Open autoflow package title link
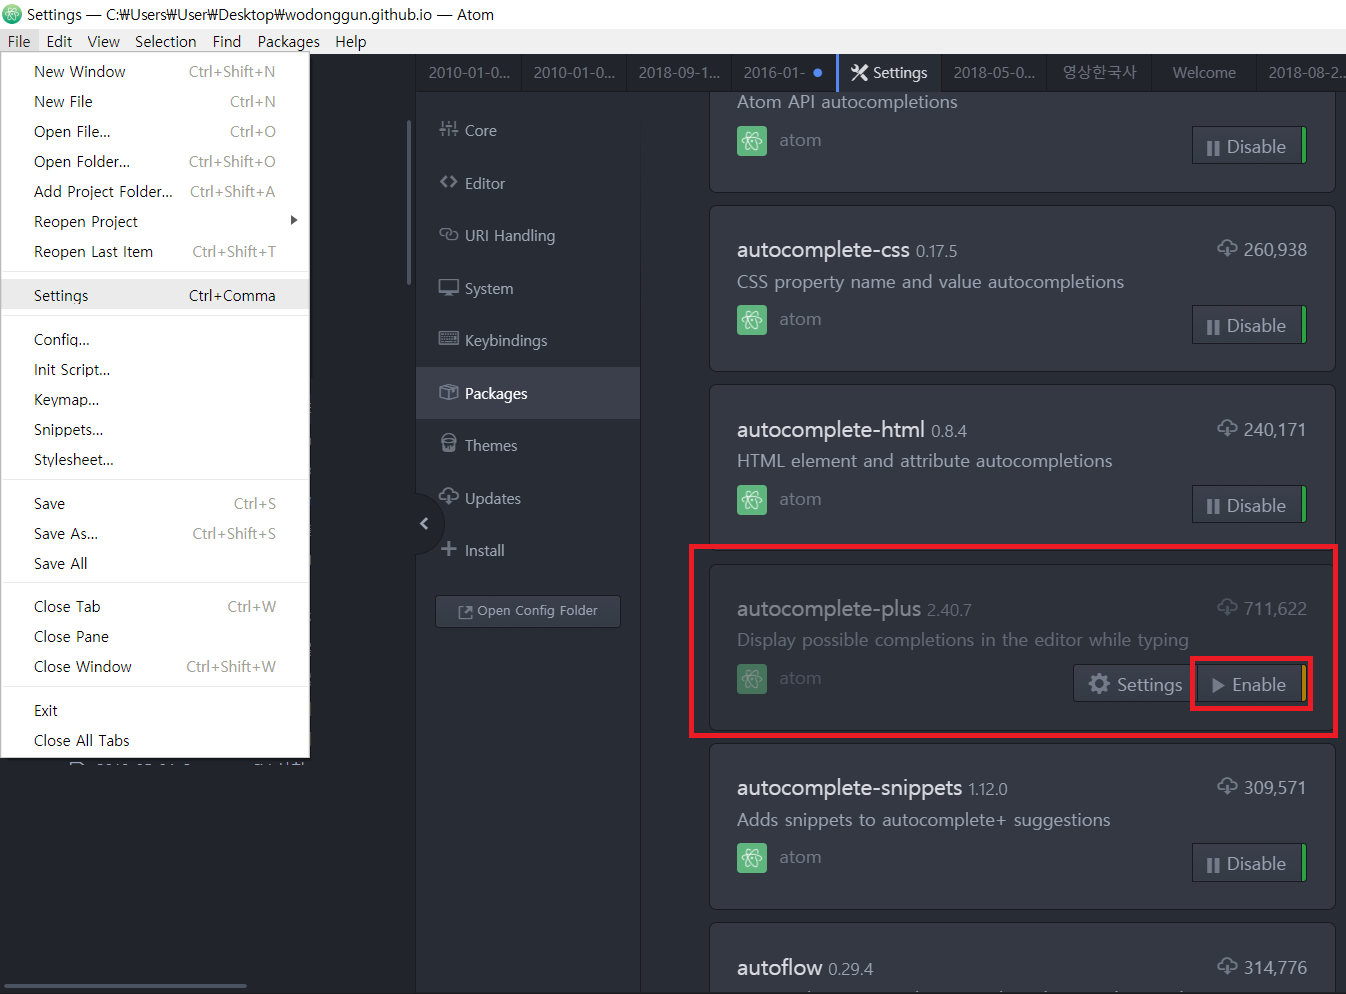 [x=779, y=967]
